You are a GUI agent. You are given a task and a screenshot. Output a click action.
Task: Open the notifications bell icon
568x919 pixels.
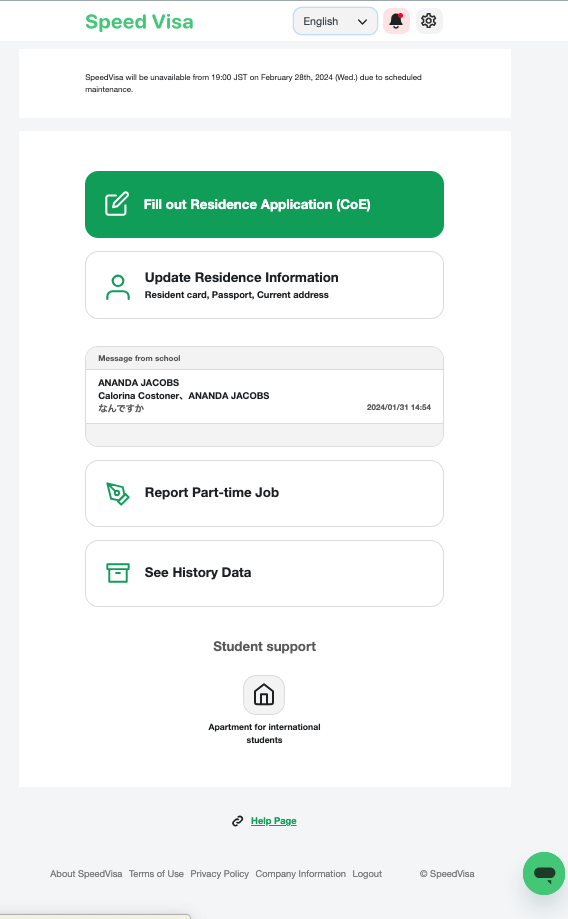click(x=396, y=21)
